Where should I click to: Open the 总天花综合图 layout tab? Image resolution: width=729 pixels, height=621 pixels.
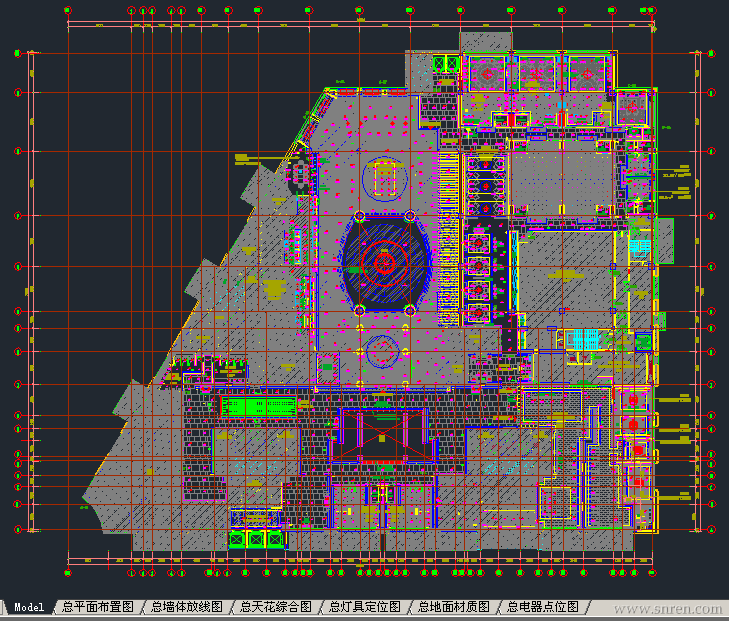(276, 607)
